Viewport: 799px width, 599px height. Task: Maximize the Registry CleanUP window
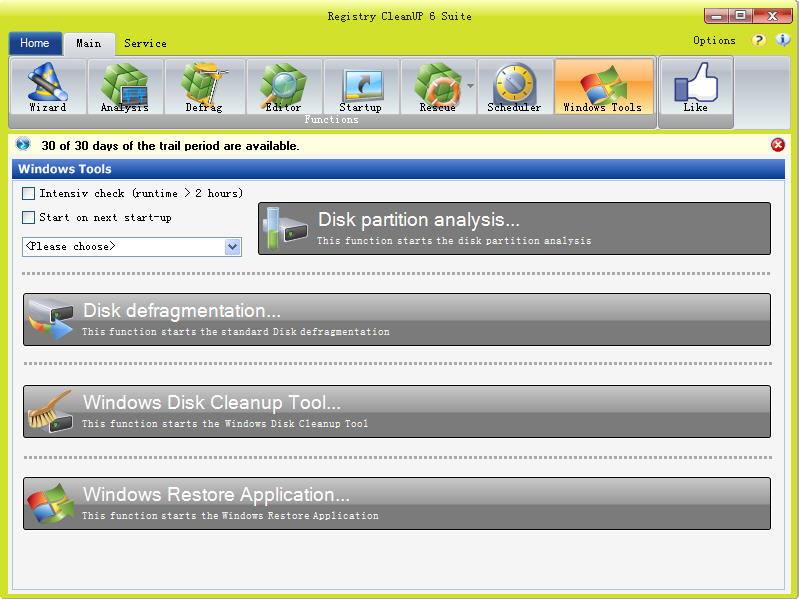[740, 16]
